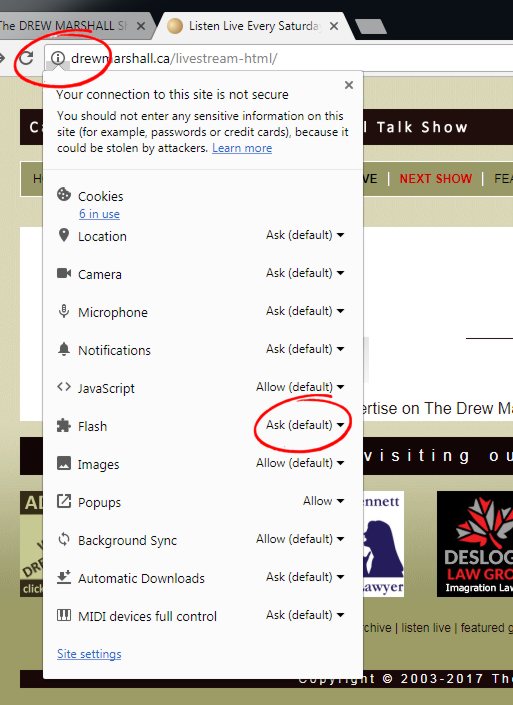Screen dimensions: 513x705
Task: Close the Listen Live Every Saturday tab
Action: click(334, 26)
